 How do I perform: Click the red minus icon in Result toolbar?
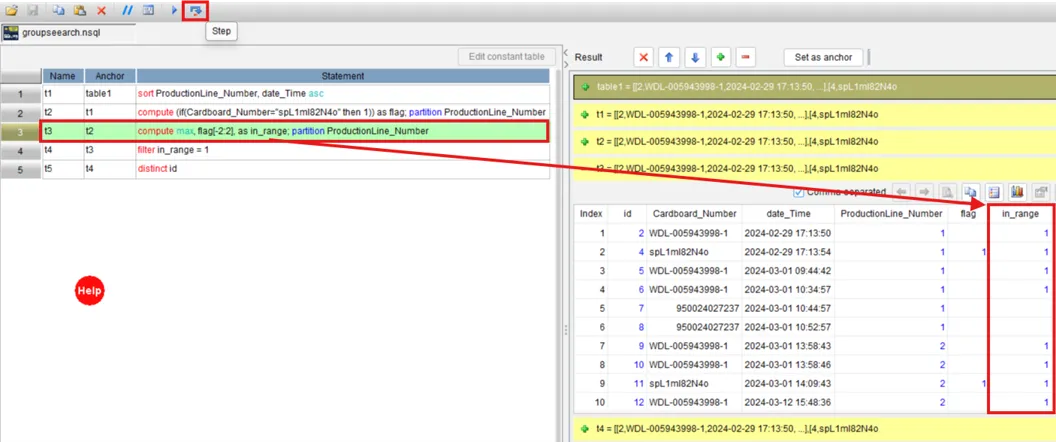click(x=745, y=57)
